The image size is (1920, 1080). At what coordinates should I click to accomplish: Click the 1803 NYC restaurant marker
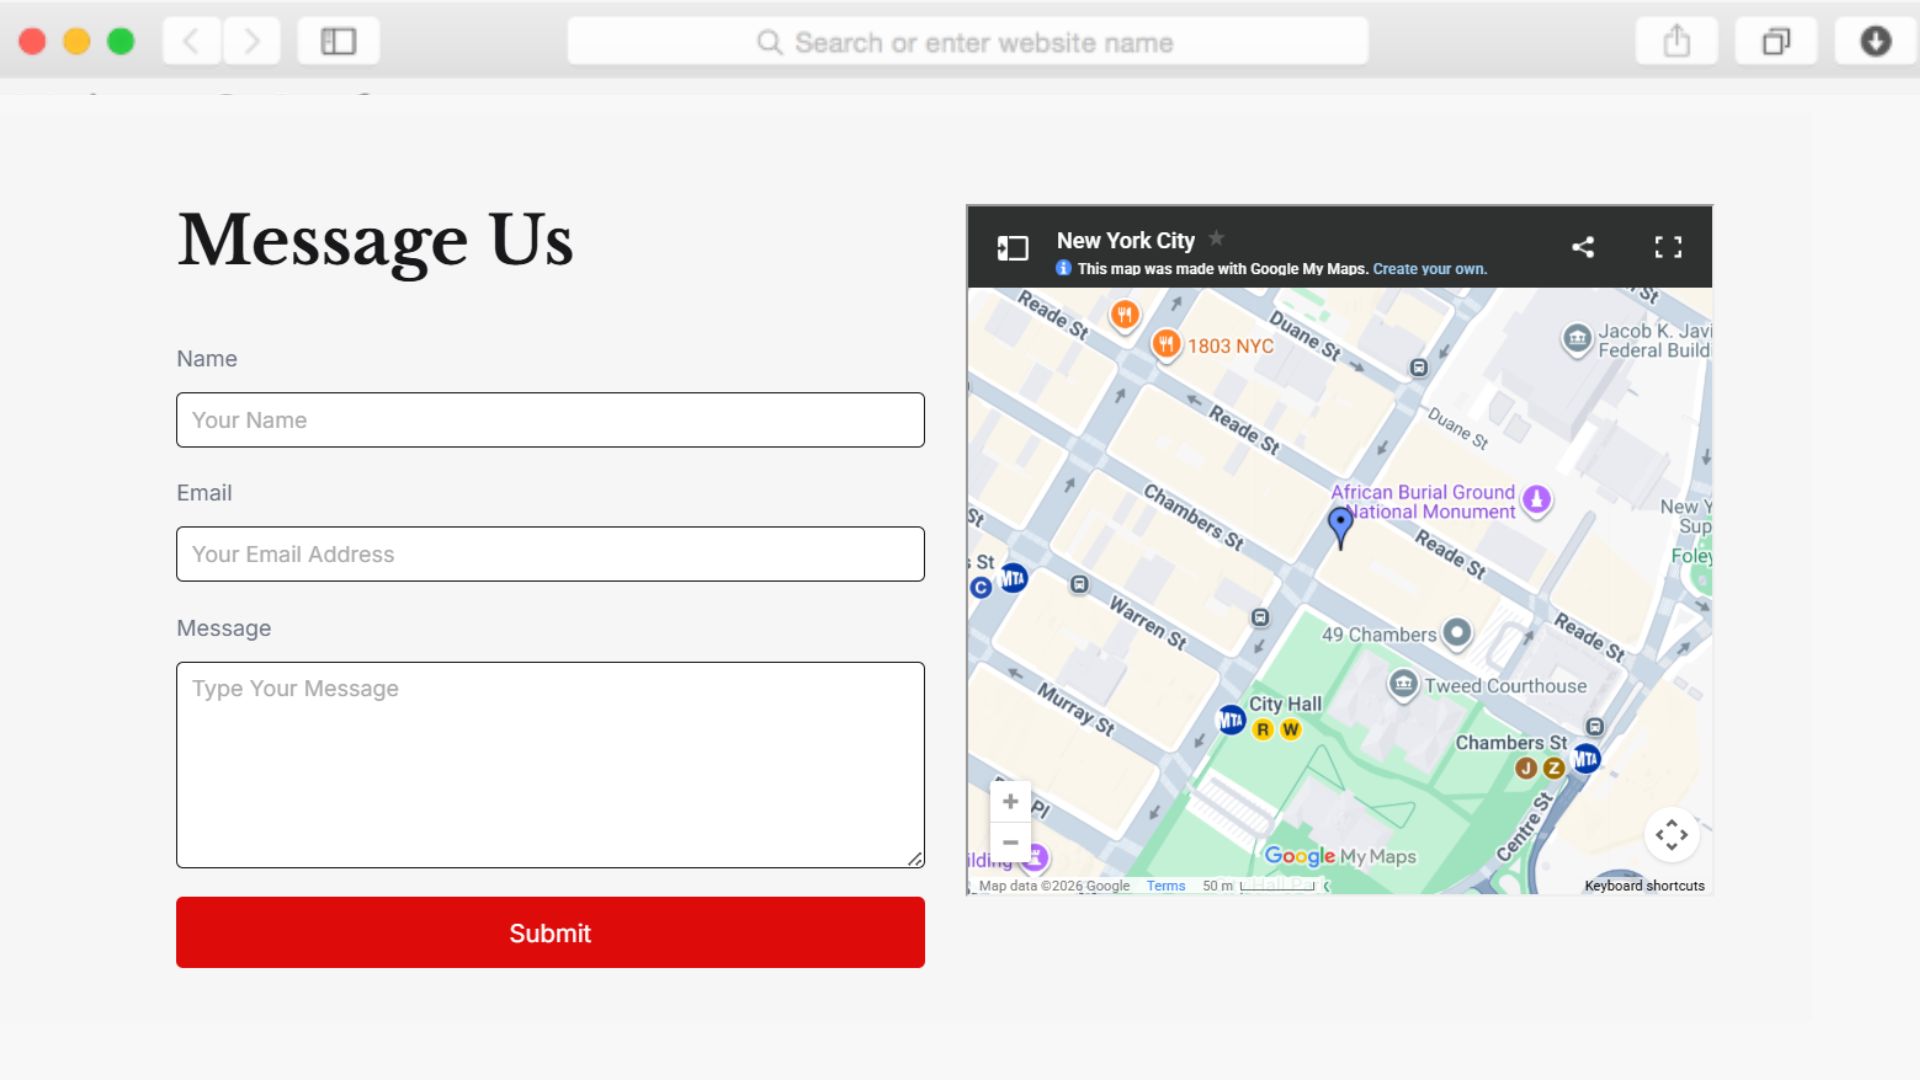1166,344
